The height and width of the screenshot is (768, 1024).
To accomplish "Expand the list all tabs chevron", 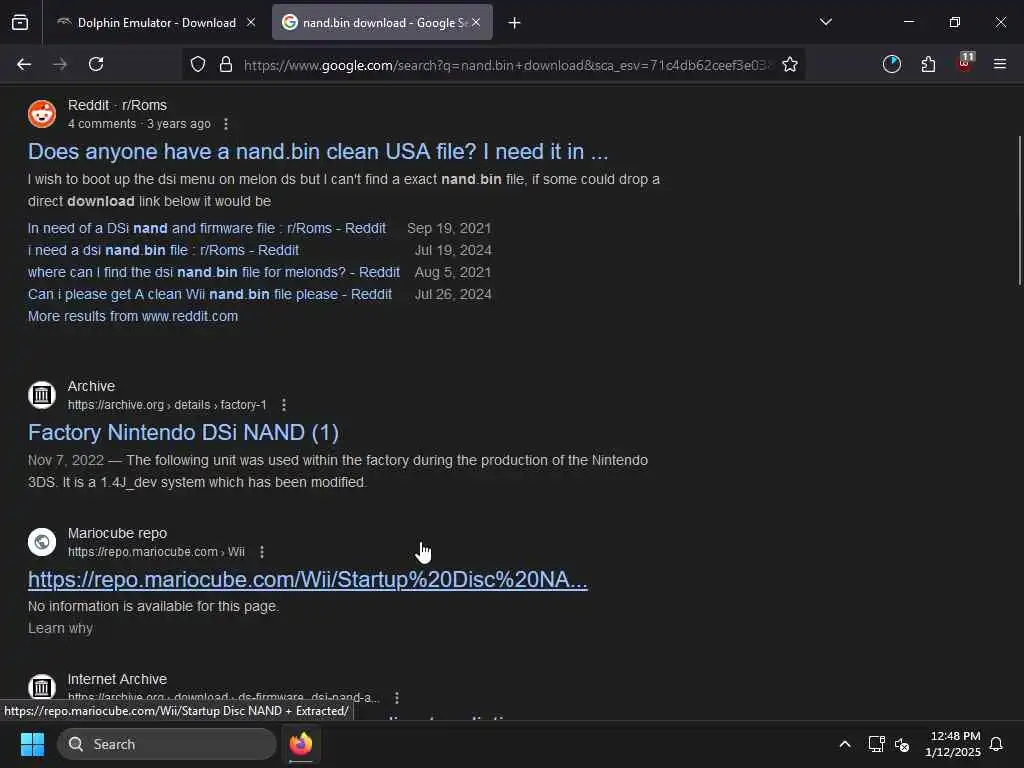I will click(826, 22).
